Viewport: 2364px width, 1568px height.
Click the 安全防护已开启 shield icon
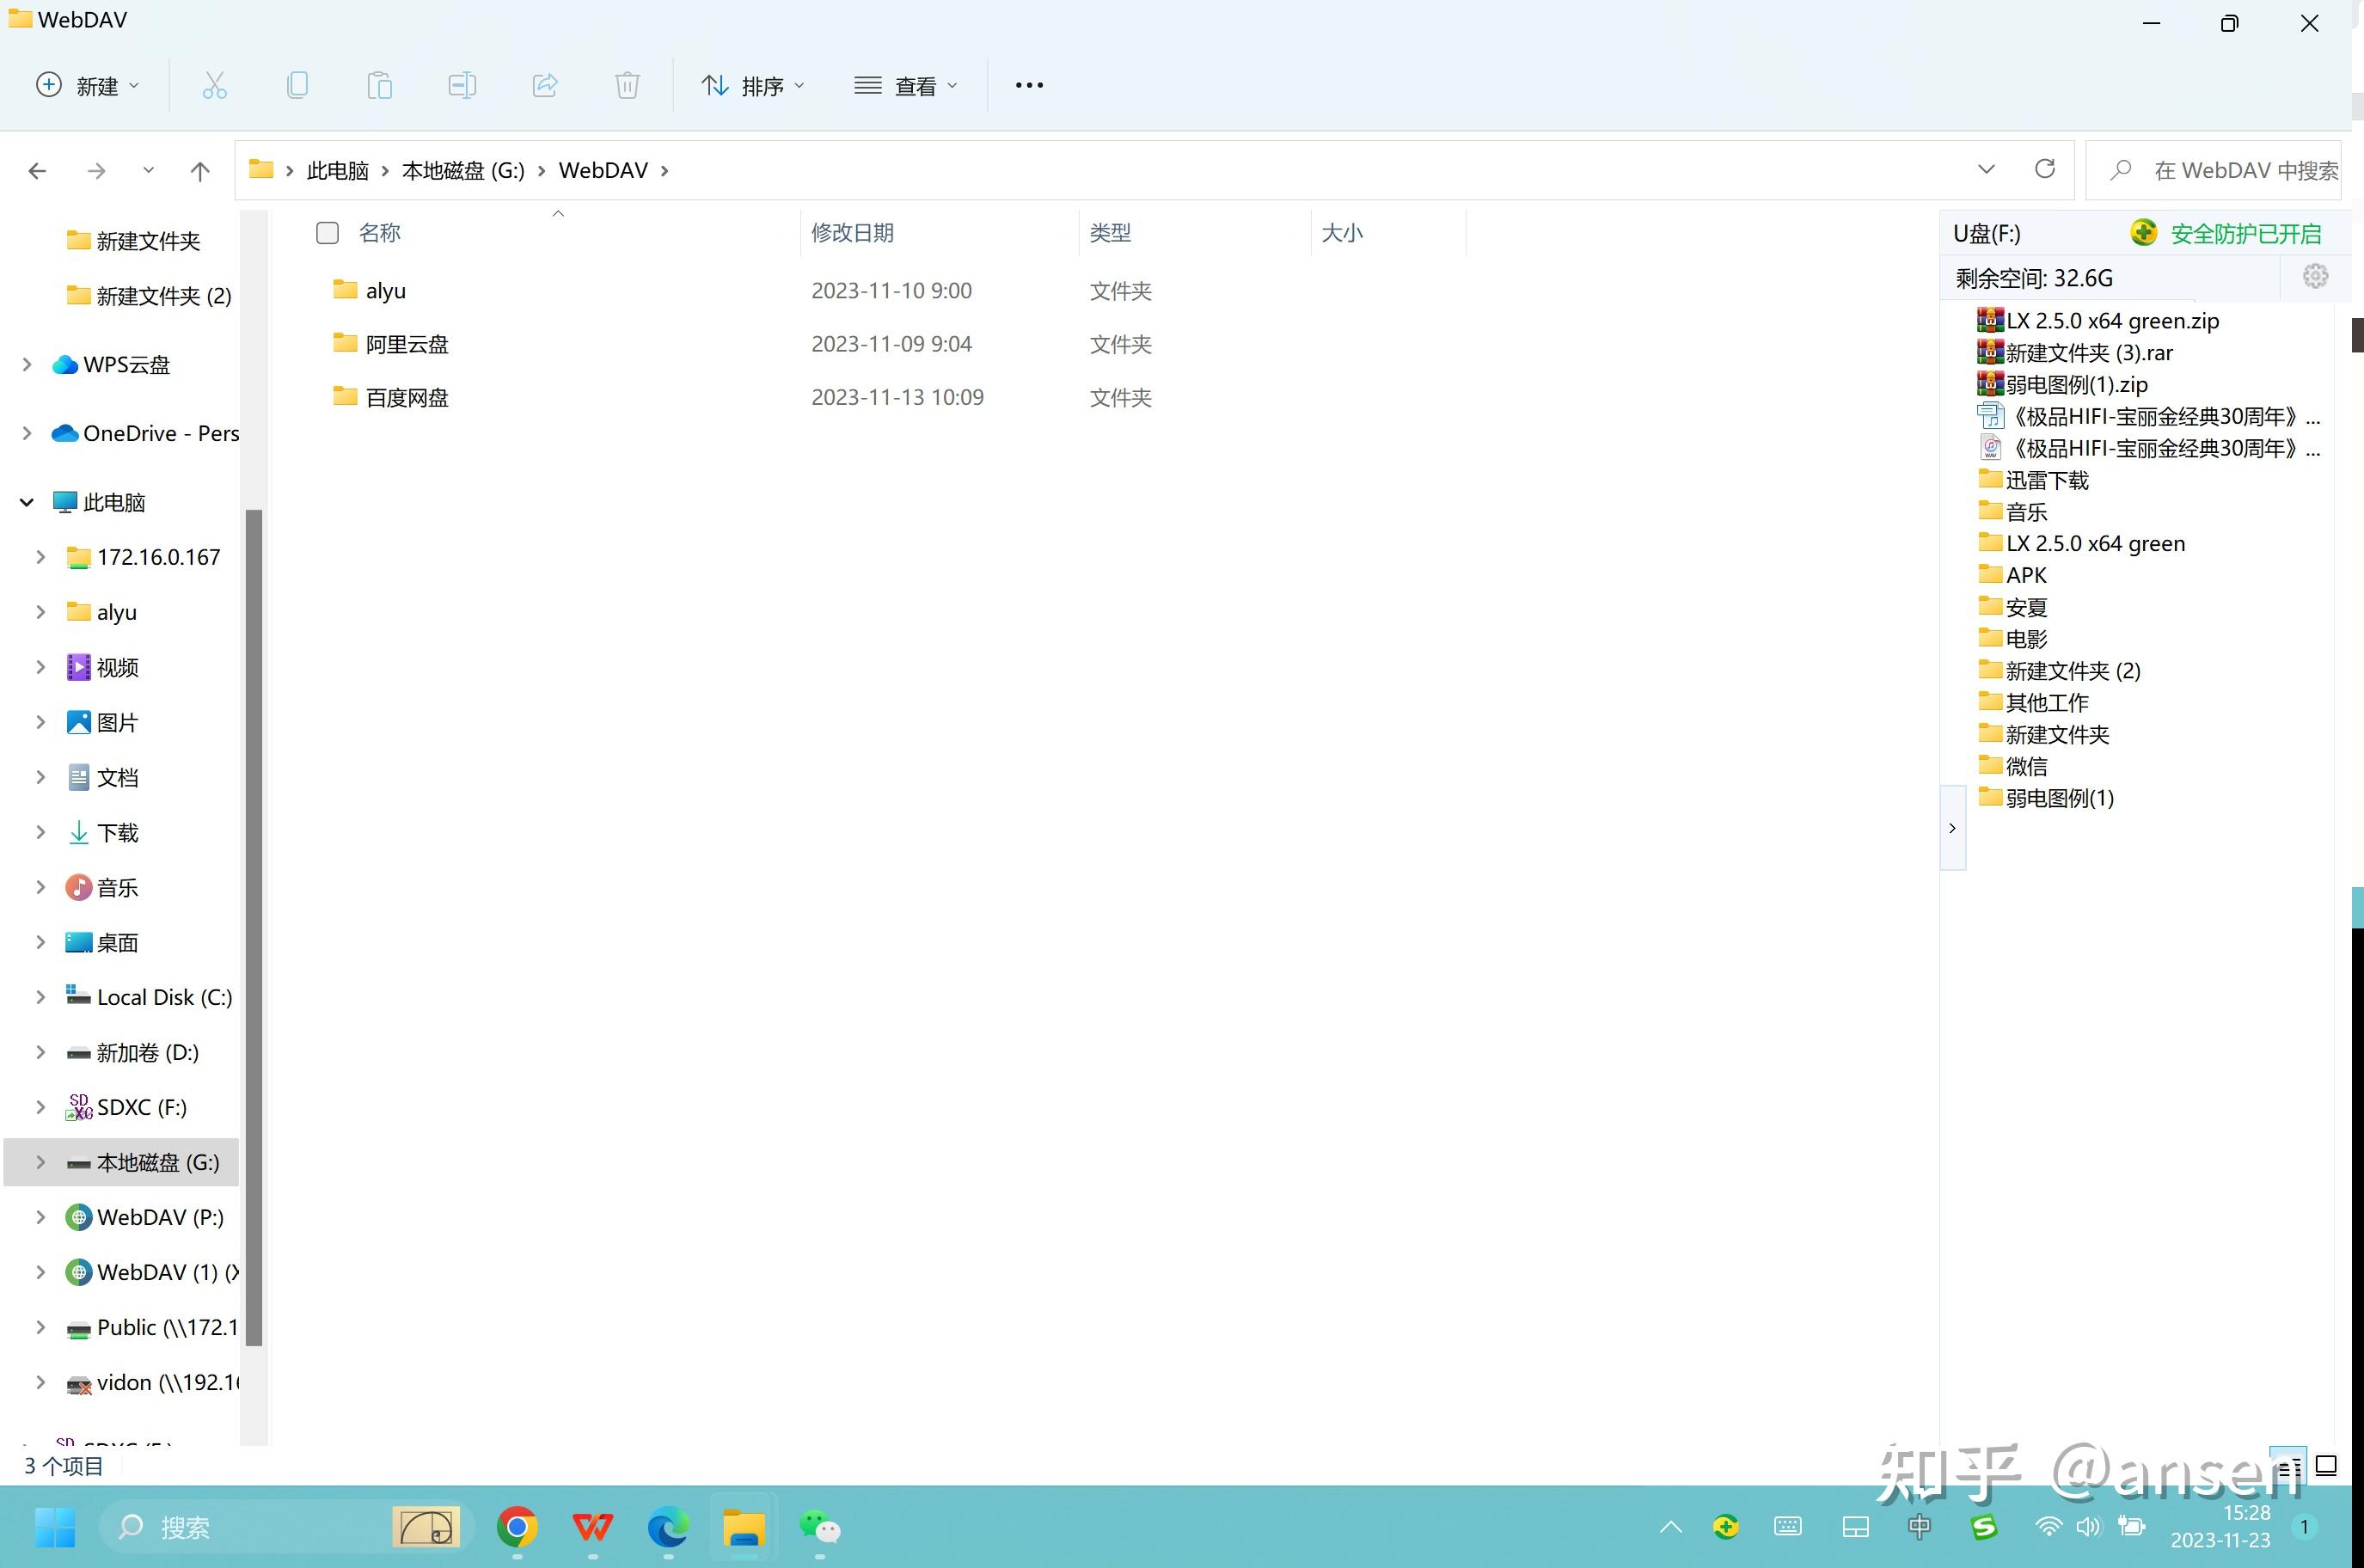pyautogui.click(x=2143, y=232)
